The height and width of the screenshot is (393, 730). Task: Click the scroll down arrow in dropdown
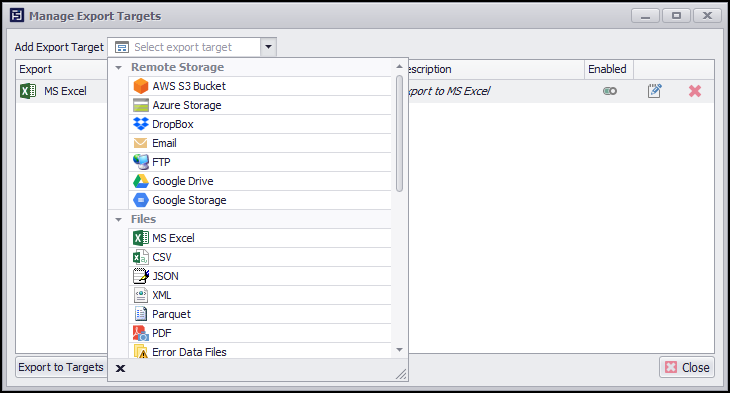(x=399, y=350)
